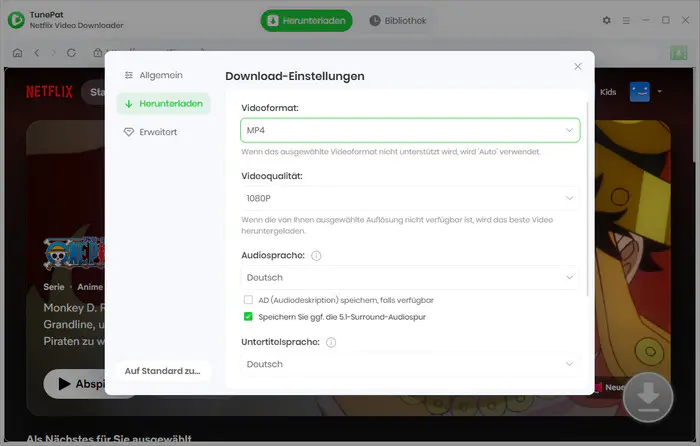
Task: Click the round download floating button
Action: click(x=648, y=397)
